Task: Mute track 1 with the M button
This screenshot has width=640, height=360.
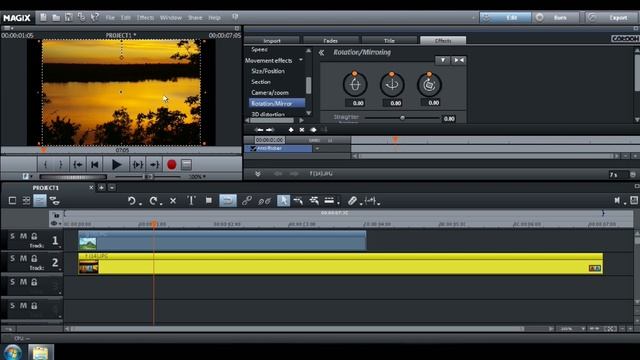Action: [23, 236]
